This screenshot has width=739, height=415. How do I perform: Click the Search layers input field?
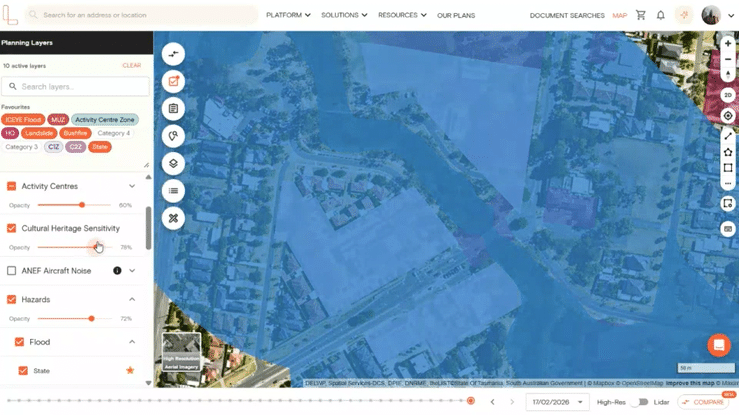pos(75,87)
